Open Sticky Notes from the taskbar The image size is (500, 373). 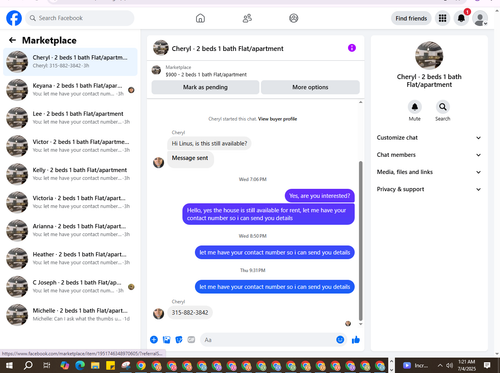(x=110, y=365)
